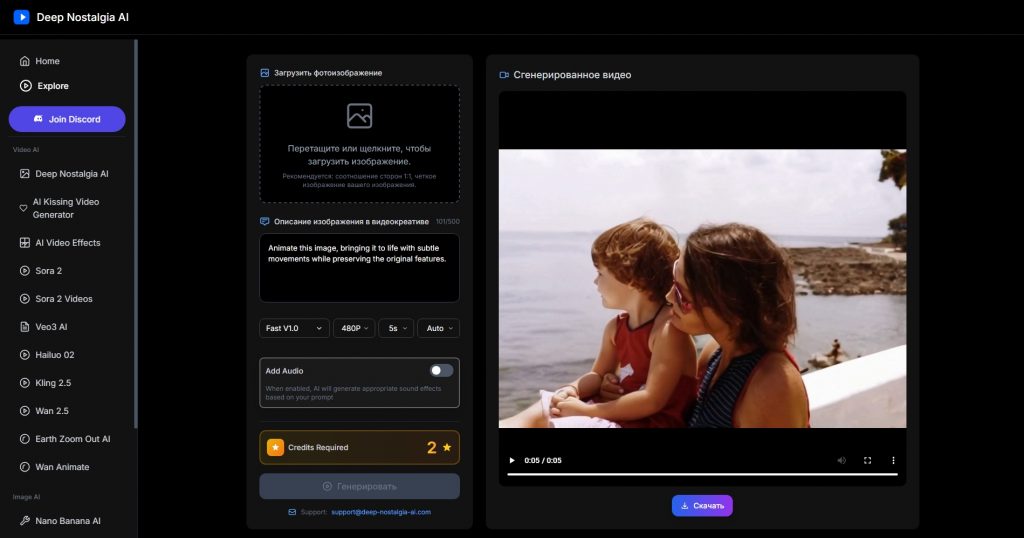This screenshot has height=538, width=1024.
Task: Click the image upload placeholder icon
Action: tap(359, 116)
